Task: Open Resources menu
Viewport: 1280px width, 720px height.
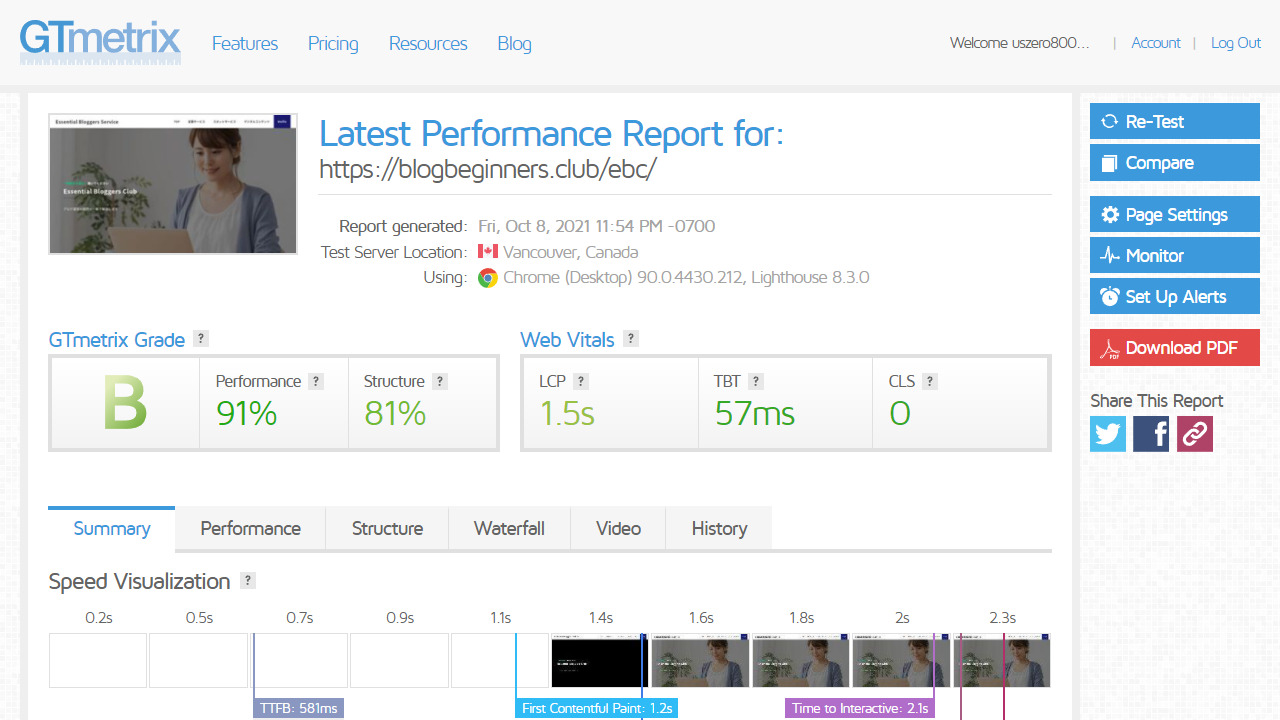Action: tap(428, 43)
